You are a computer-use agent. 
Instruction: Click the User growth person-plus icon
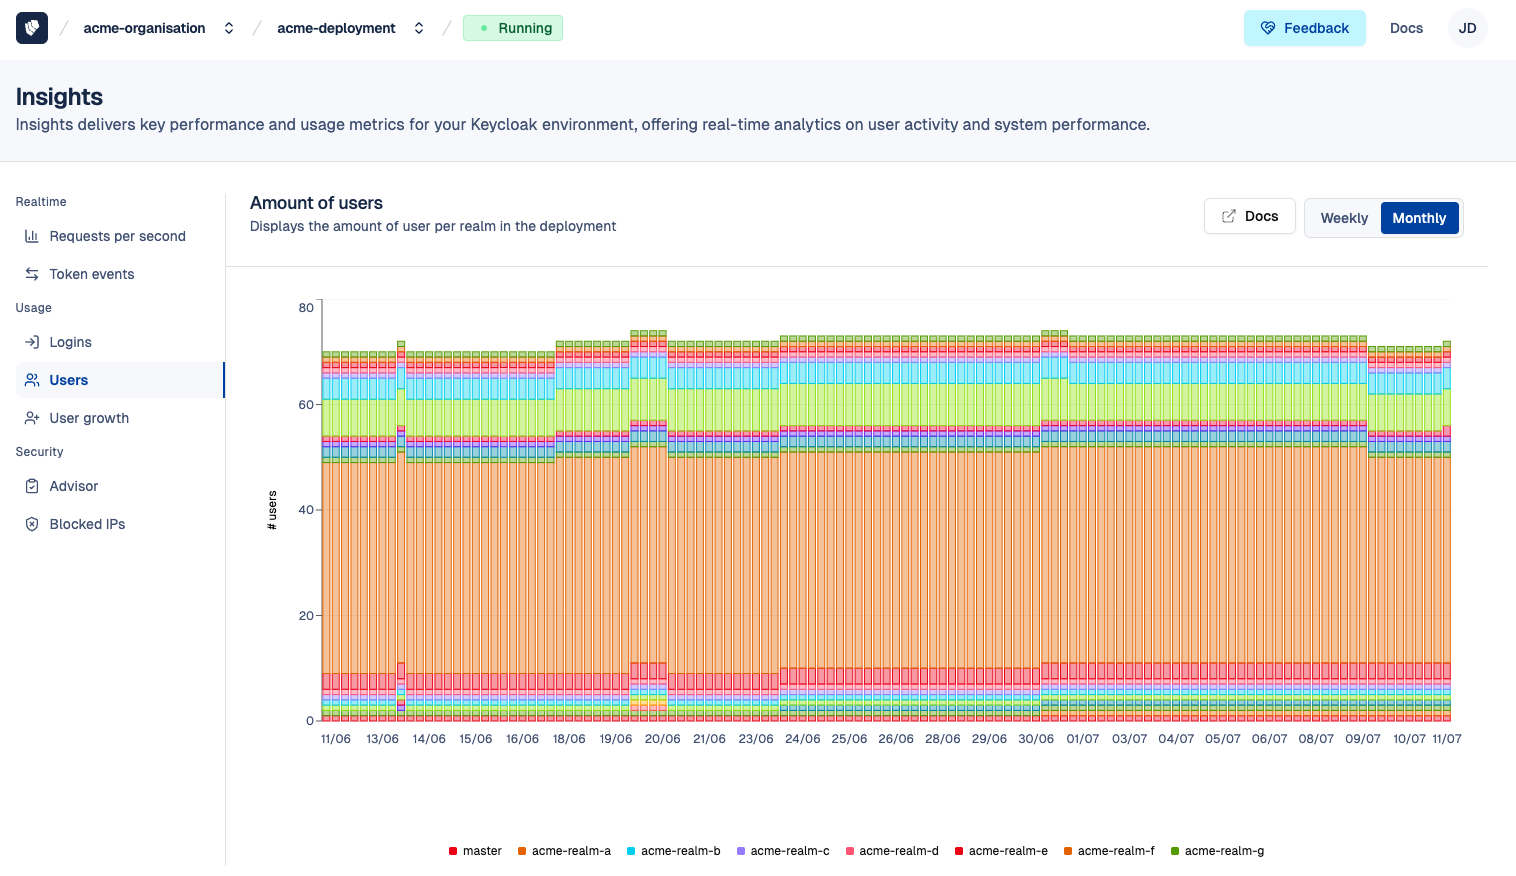click(x=32, y=418)
